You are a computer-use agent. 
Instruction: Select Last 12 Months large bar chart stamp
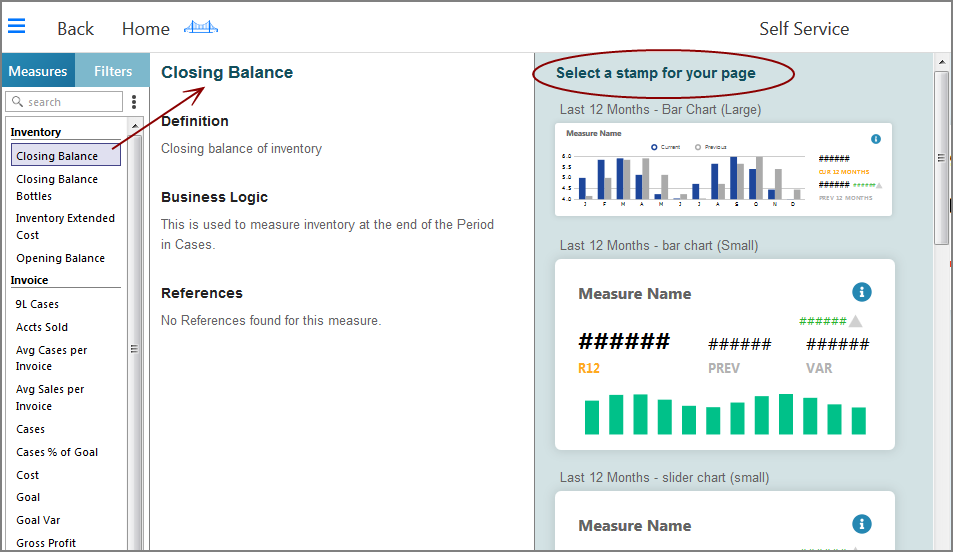pos(723,169)
